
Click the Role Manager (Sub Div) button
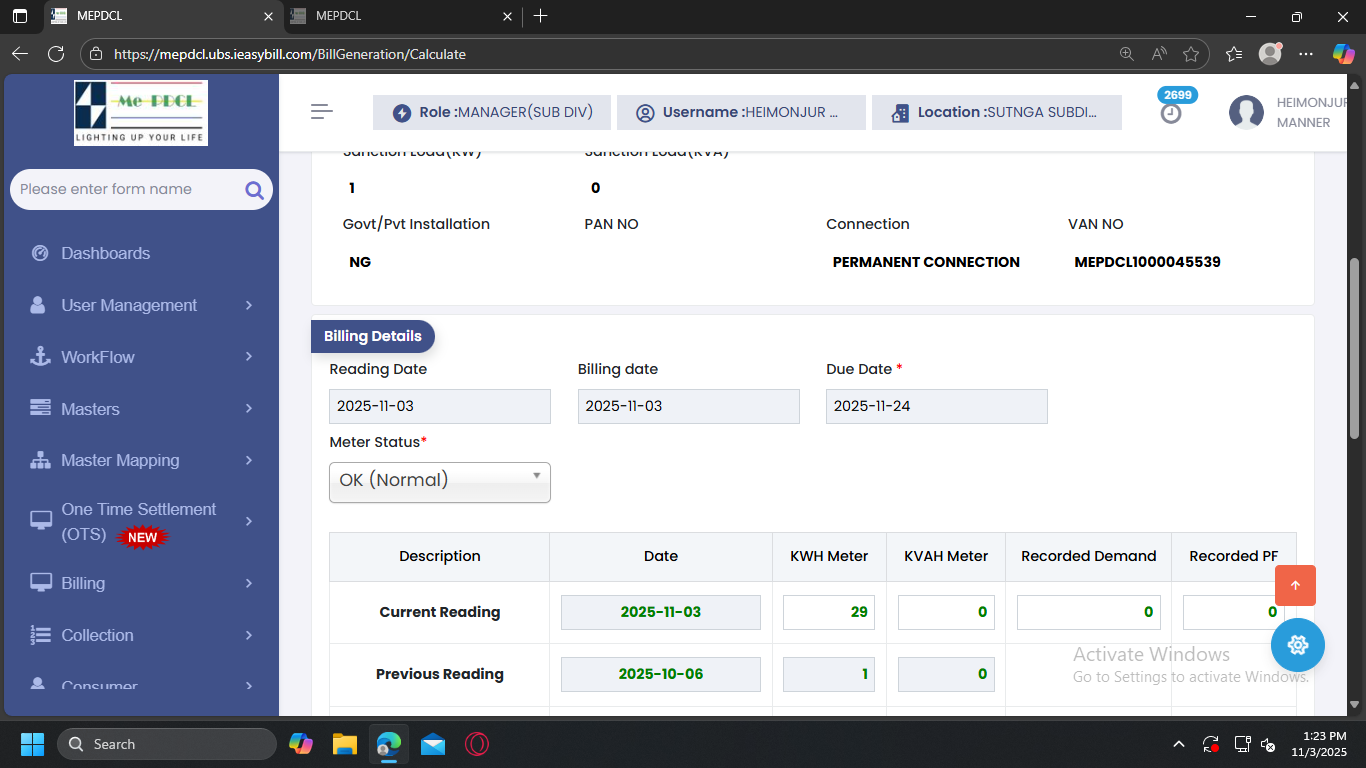coord(492,112)
